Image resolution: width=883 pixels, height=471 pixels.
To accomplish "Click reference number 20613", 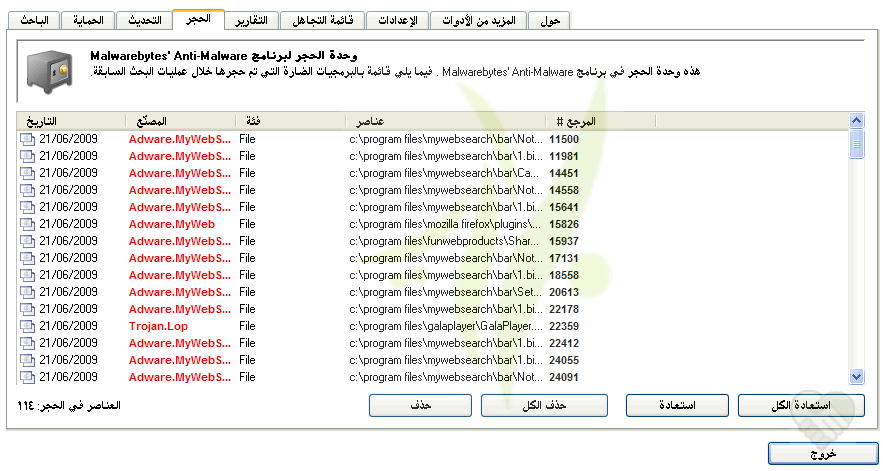I will click(x=564, y=292).
